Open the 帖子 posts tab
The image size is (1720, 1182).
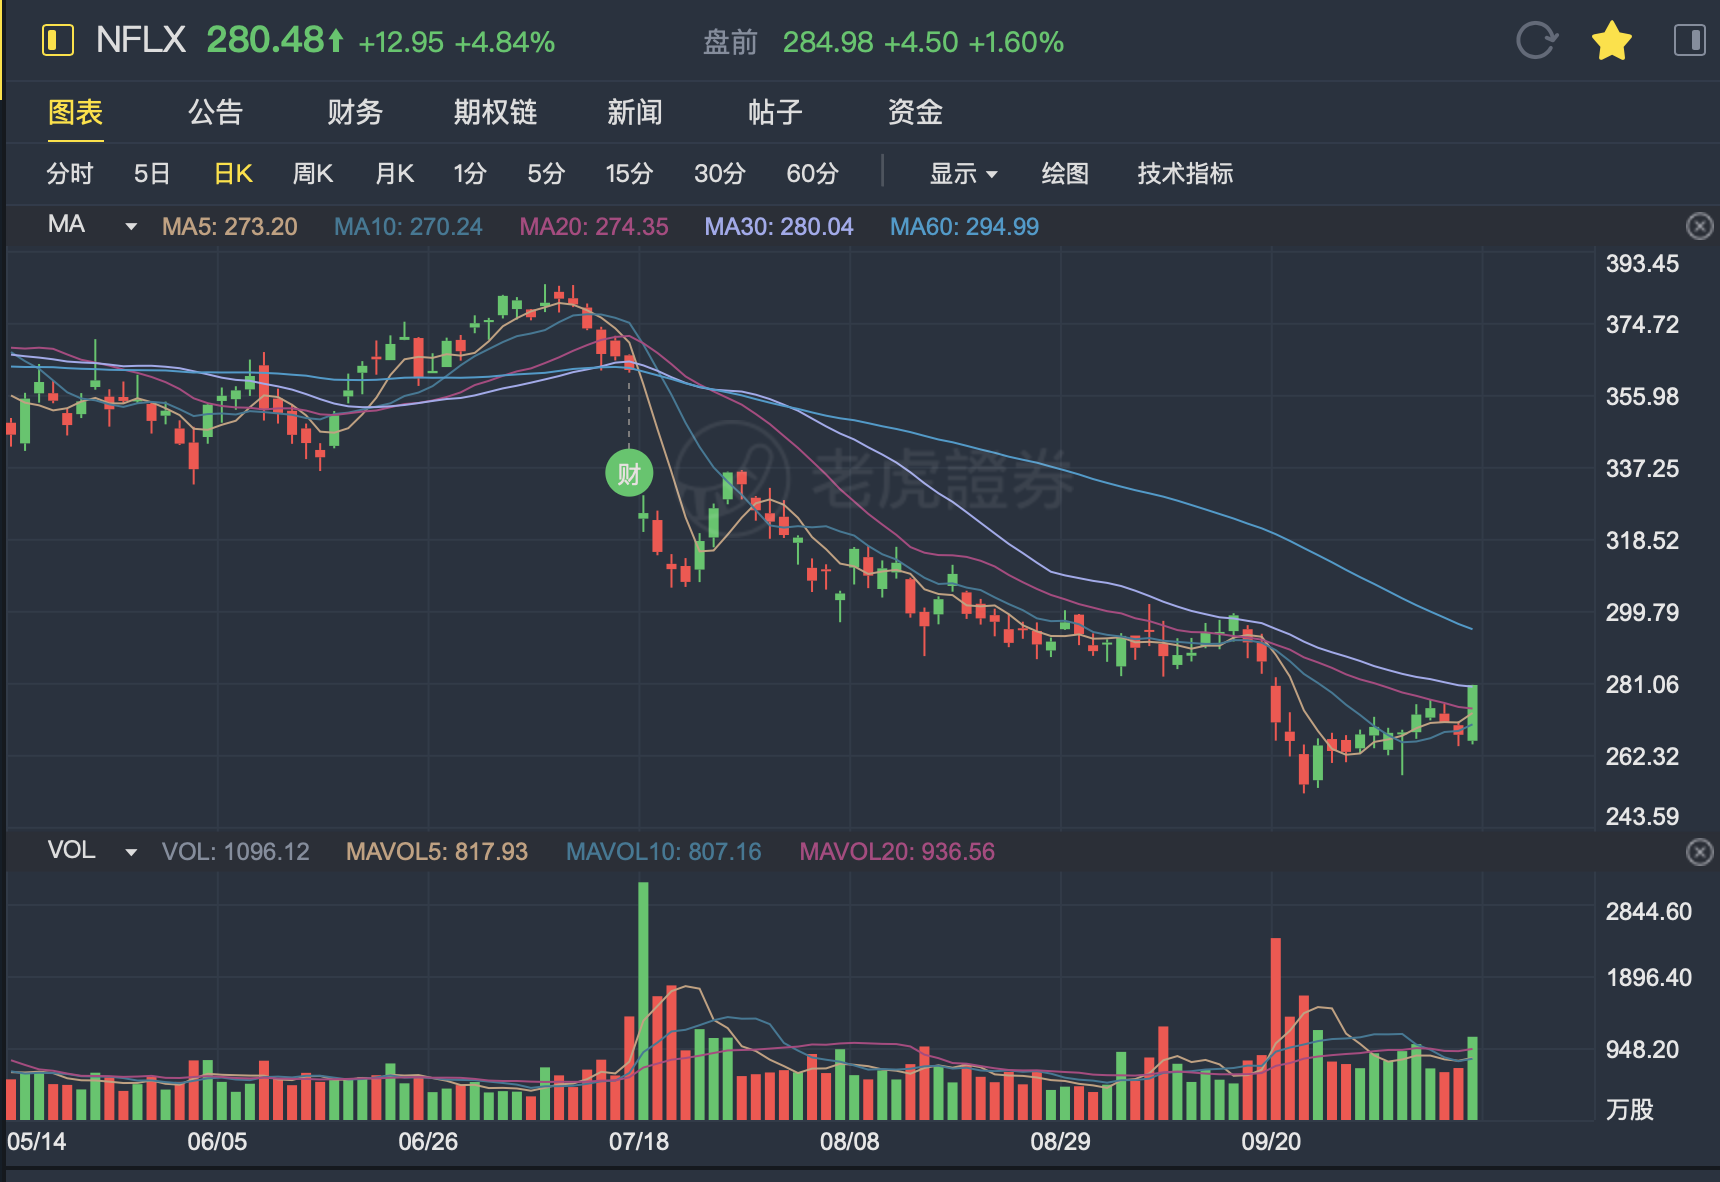coord(775,112)
